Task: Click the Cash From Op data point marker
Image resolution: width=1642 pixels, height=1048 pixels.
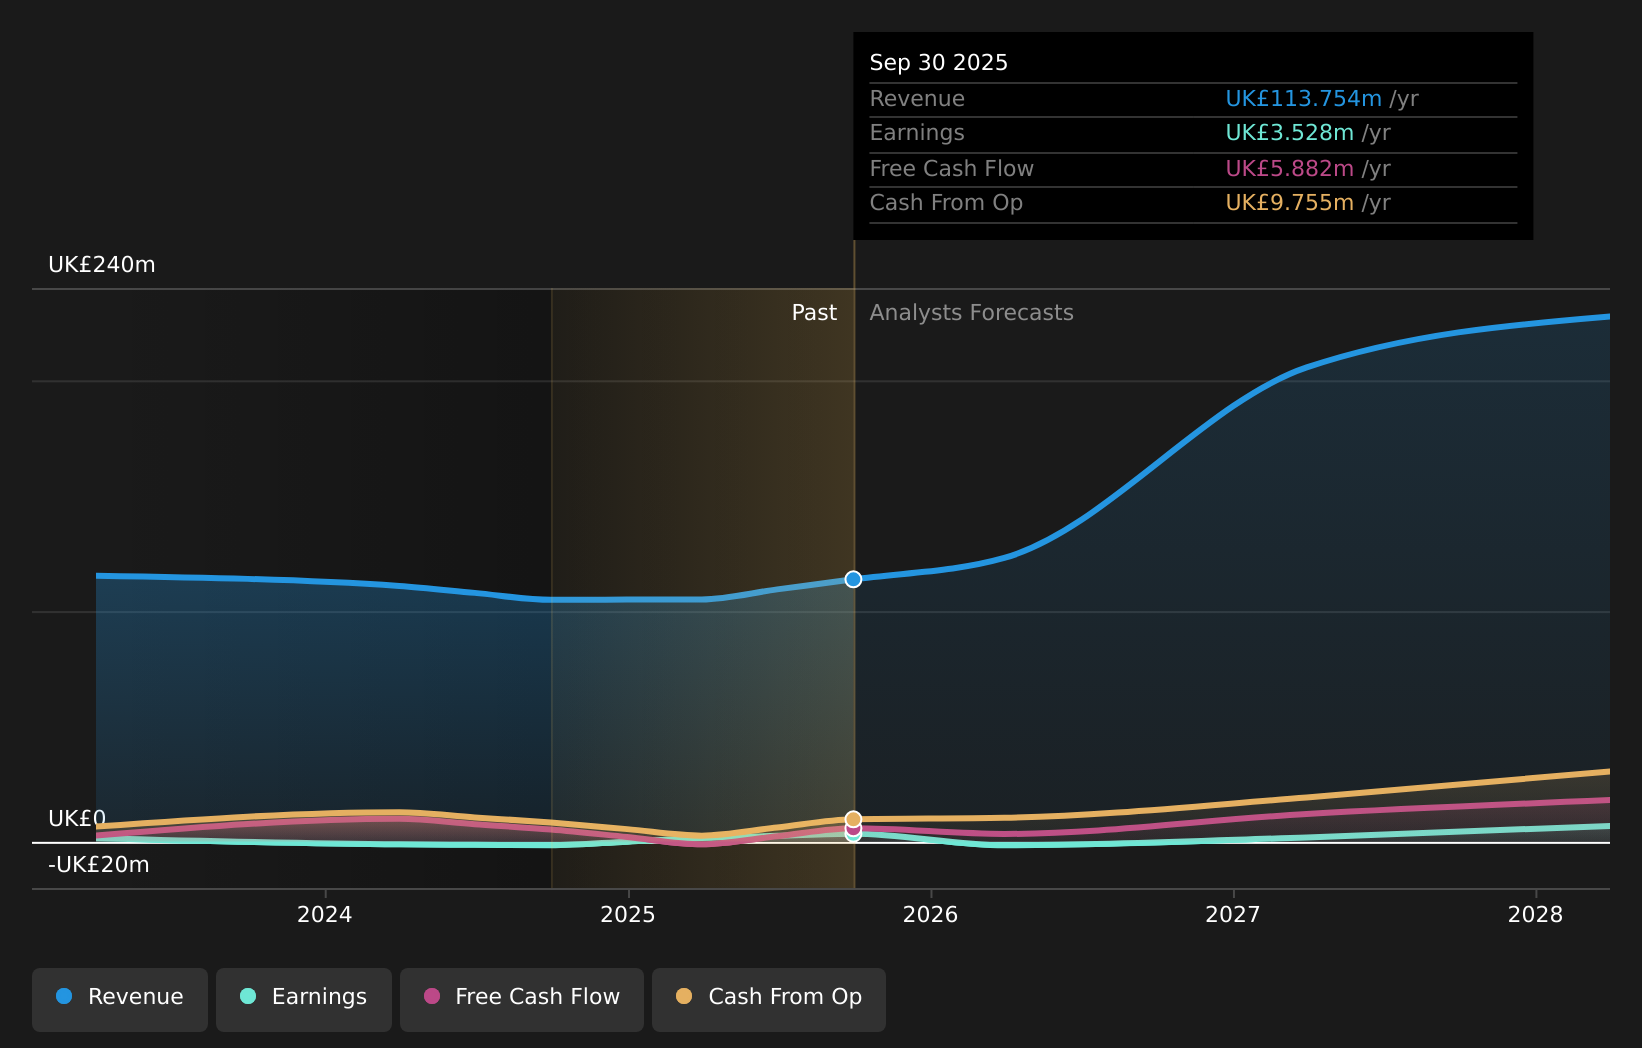Action: [x=853, y=819]
